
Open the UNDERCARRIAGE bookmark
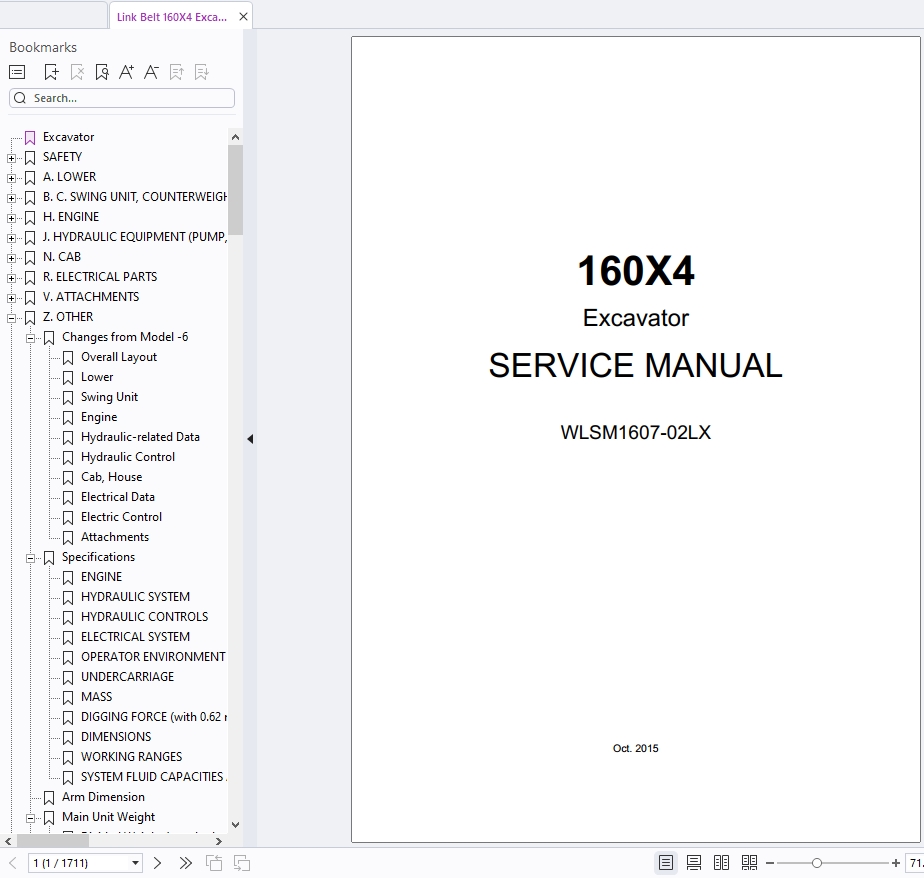pos(127,677)
